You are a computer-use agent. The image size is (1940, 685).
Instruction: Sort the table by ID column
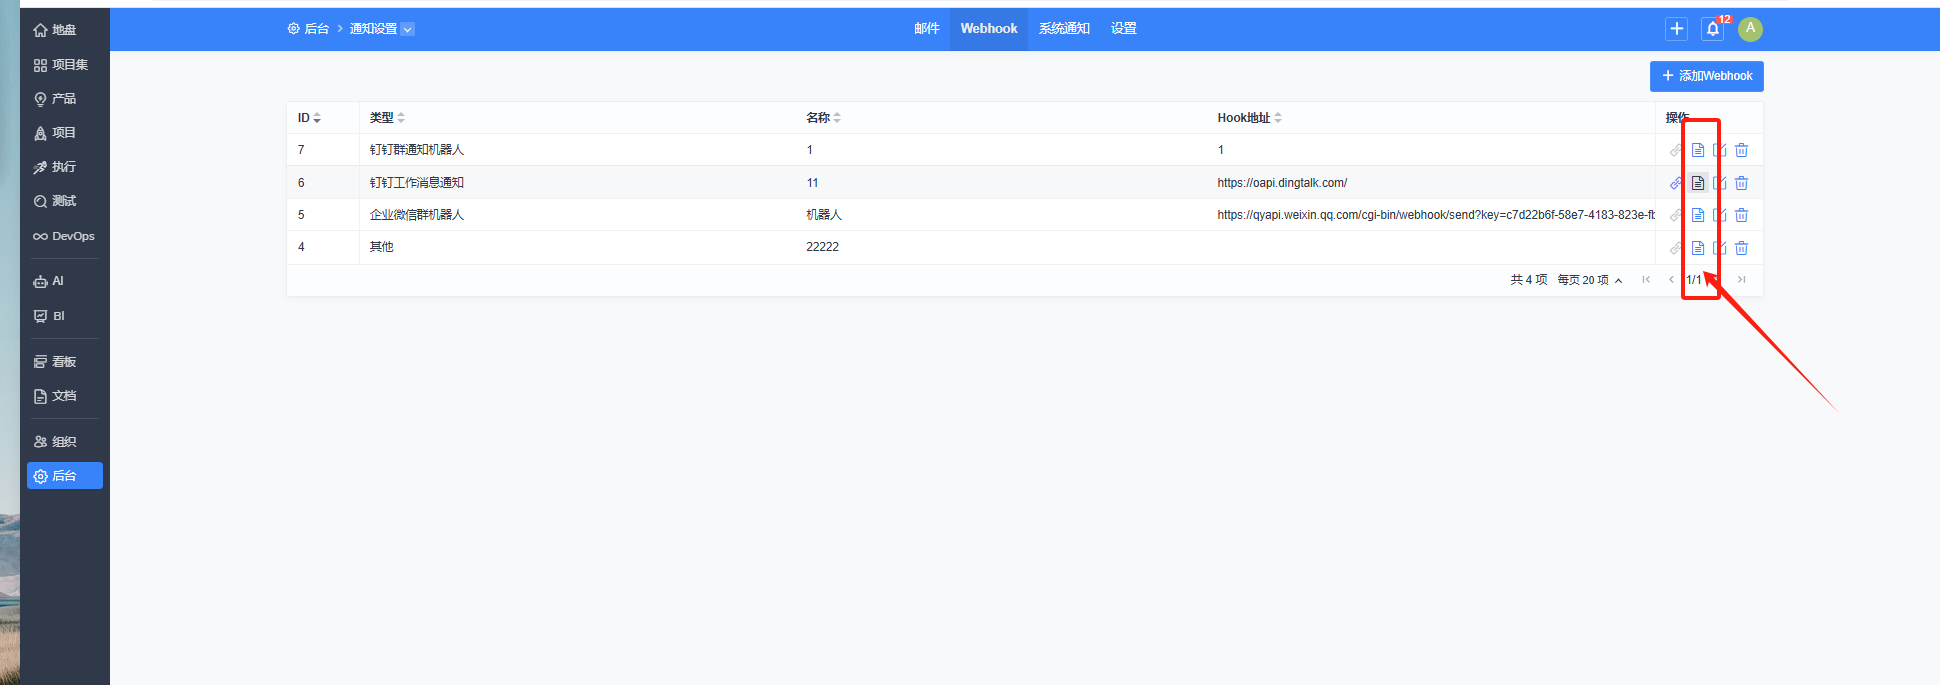tap(309, 118)
